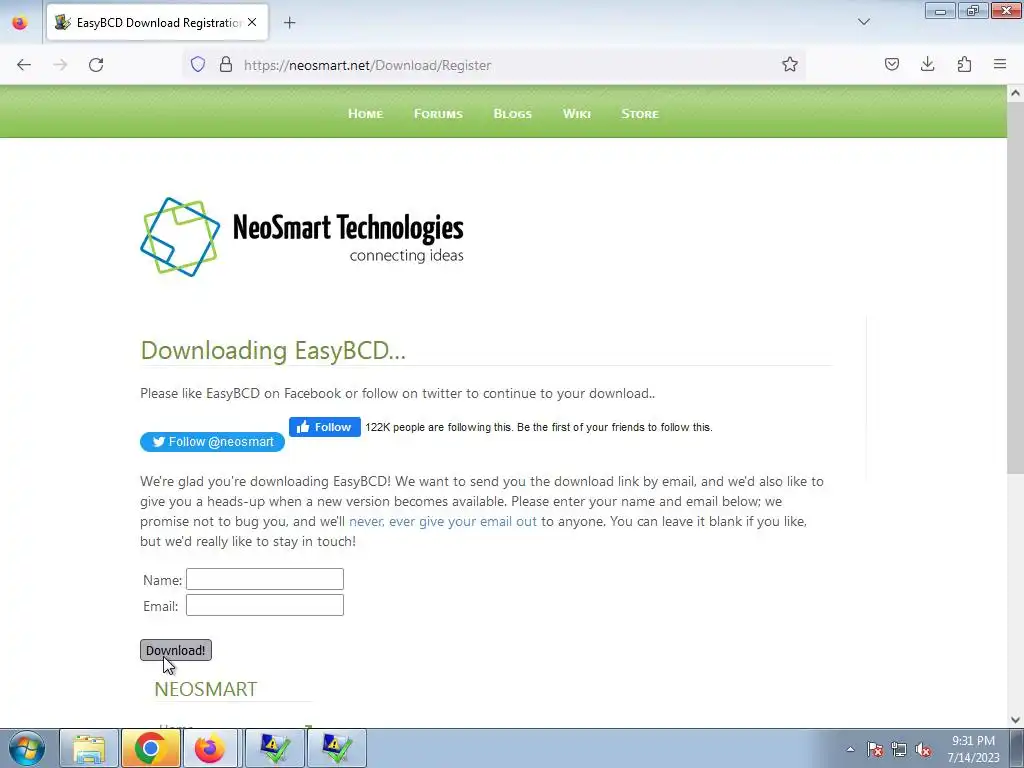This screenshot has width=1024, height=768.
Task: Open the Blogs navigation item
Action: tap(513, 114)
